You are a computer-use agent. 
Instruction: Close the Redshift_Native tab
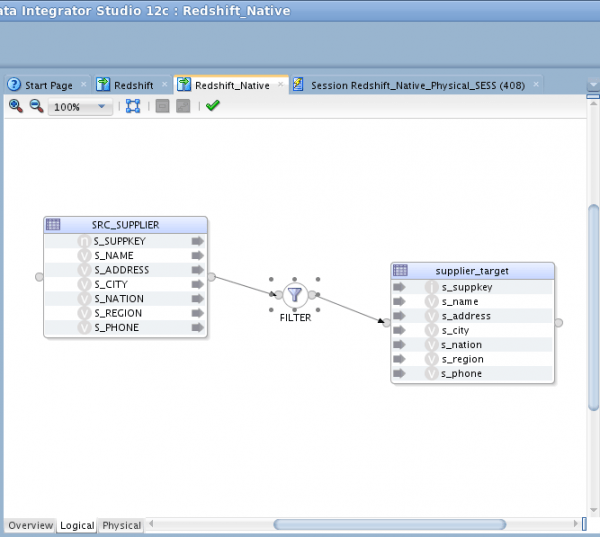pos(279,86)
